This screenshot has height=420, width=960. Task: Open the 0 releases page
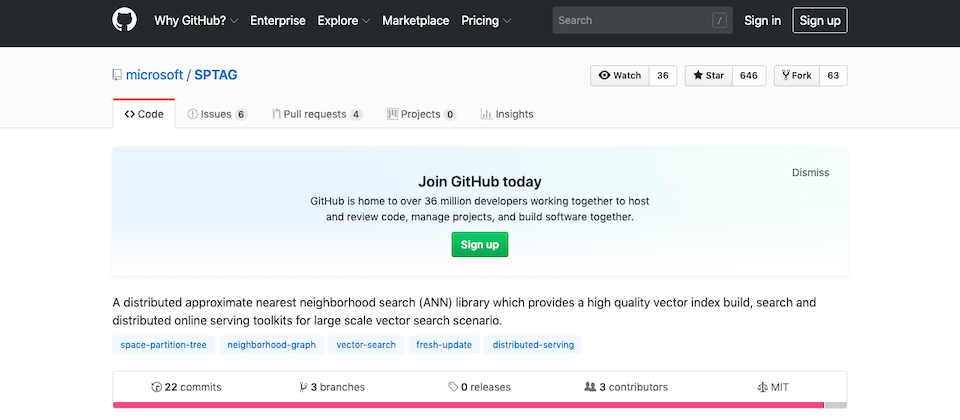coord(479,387)
